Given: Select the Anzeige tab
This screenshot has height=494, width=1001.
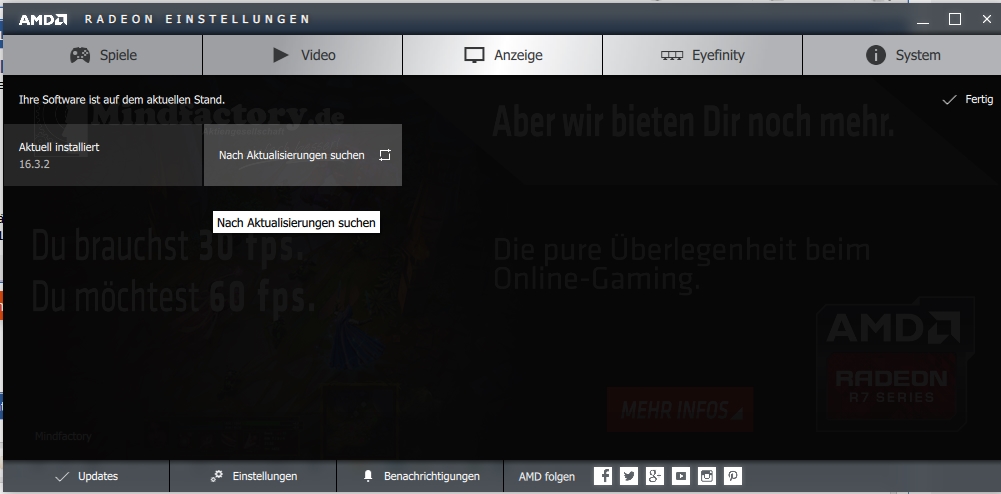Looking at the screenshot, I should (502, 55).
